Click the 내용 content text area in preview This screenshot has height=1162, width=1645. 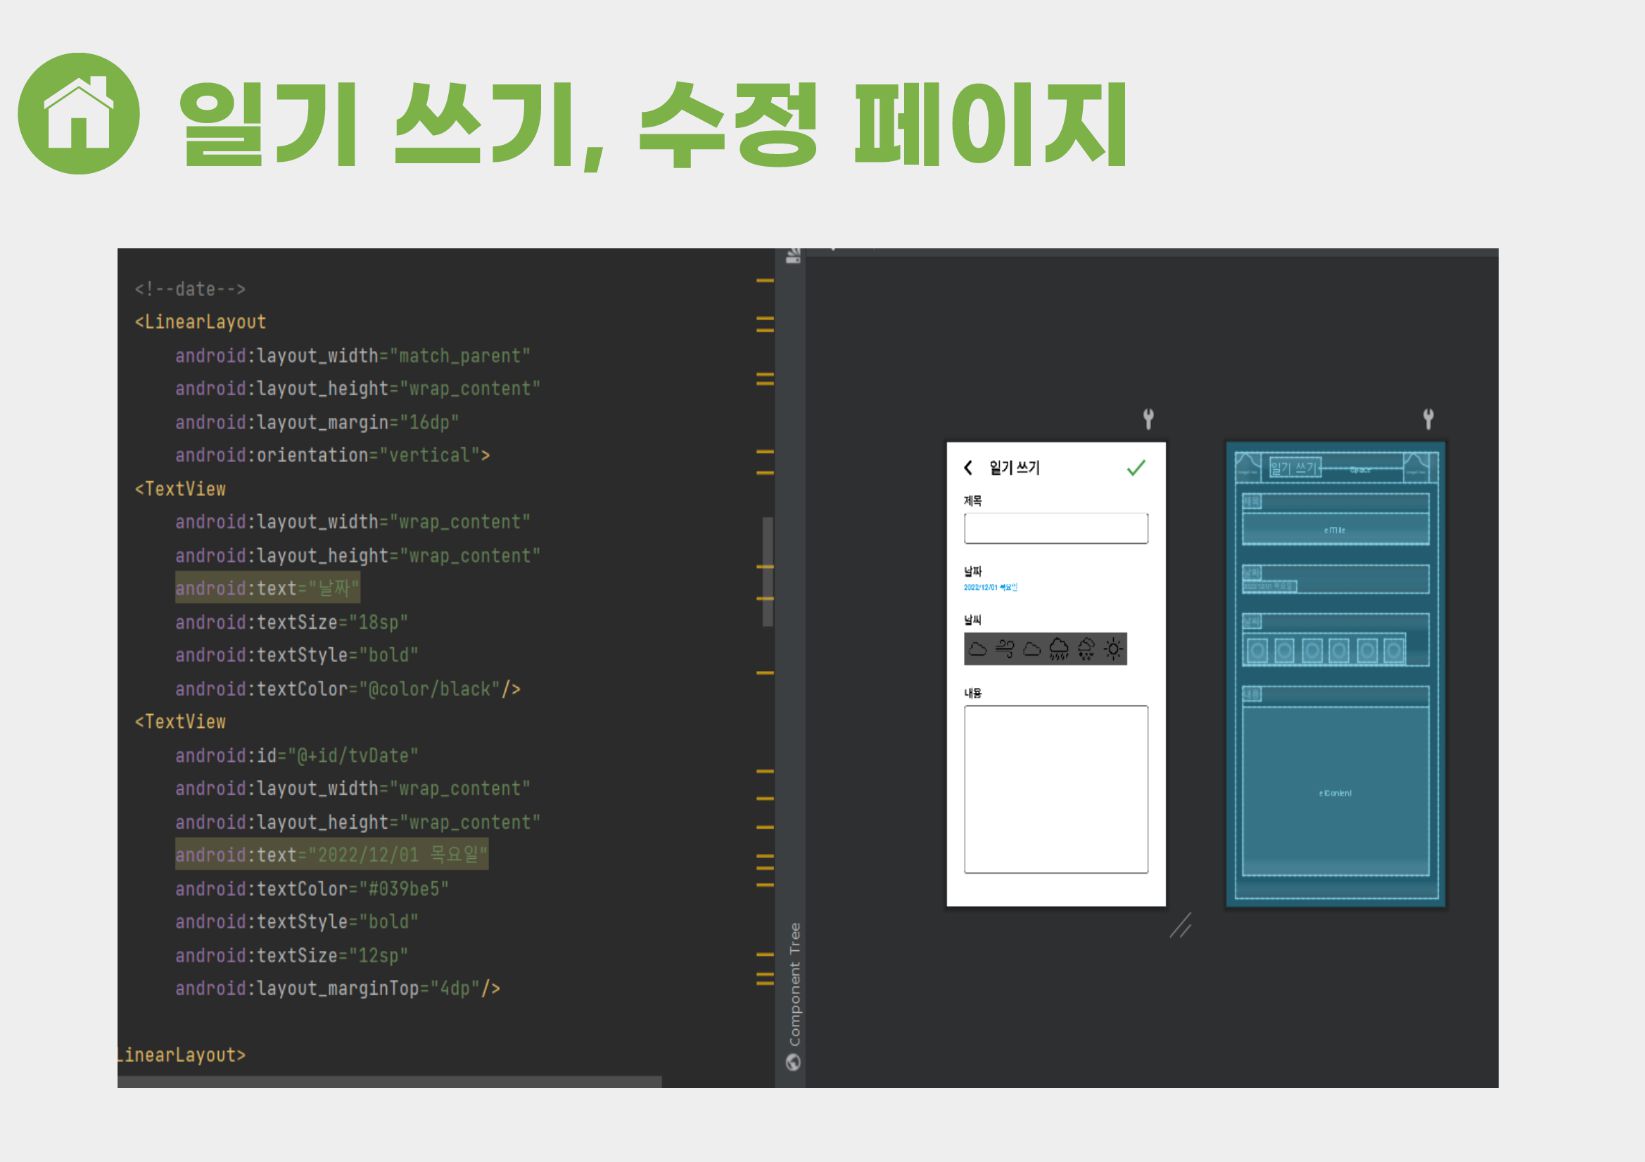coord(1056,789)
